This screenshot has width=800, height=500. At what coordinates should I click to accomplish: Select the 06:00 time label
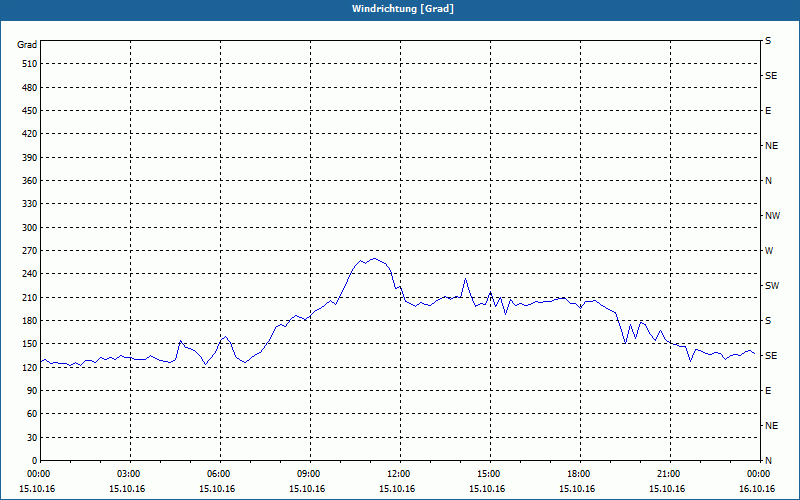pos(220,474)
